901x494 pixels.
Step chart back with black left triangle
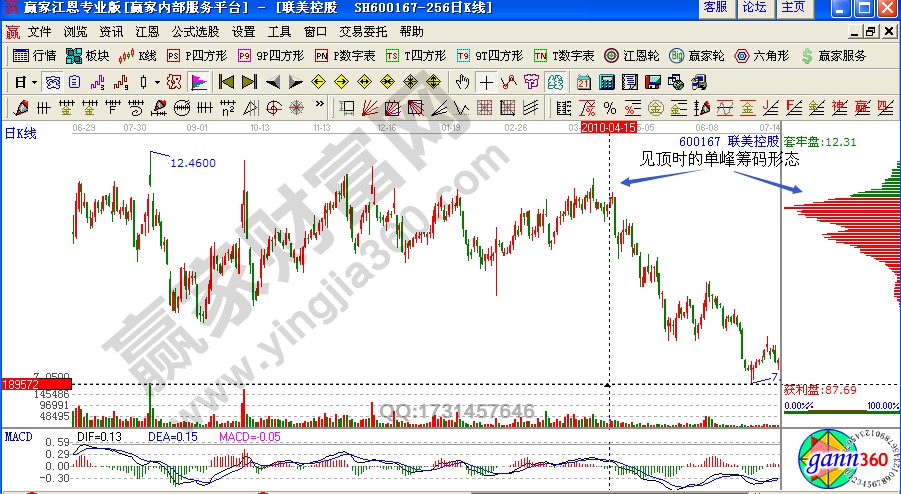coord(273,83)
